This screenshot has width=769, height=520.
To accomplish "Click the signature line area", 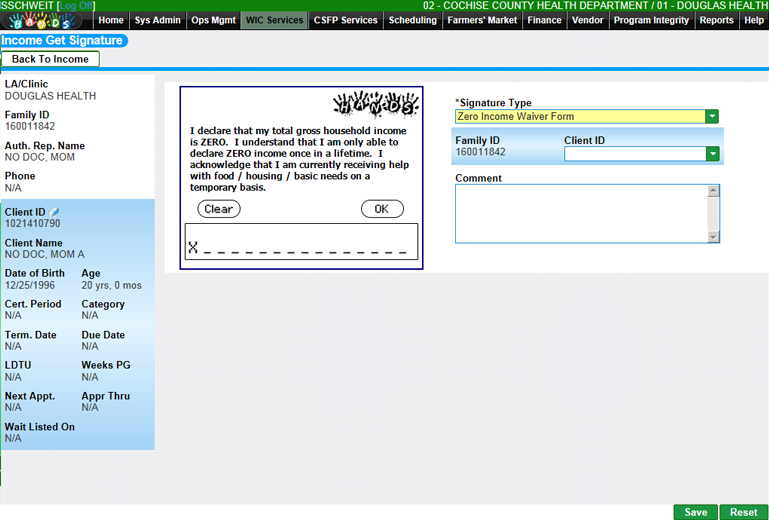I will (300, 243).
